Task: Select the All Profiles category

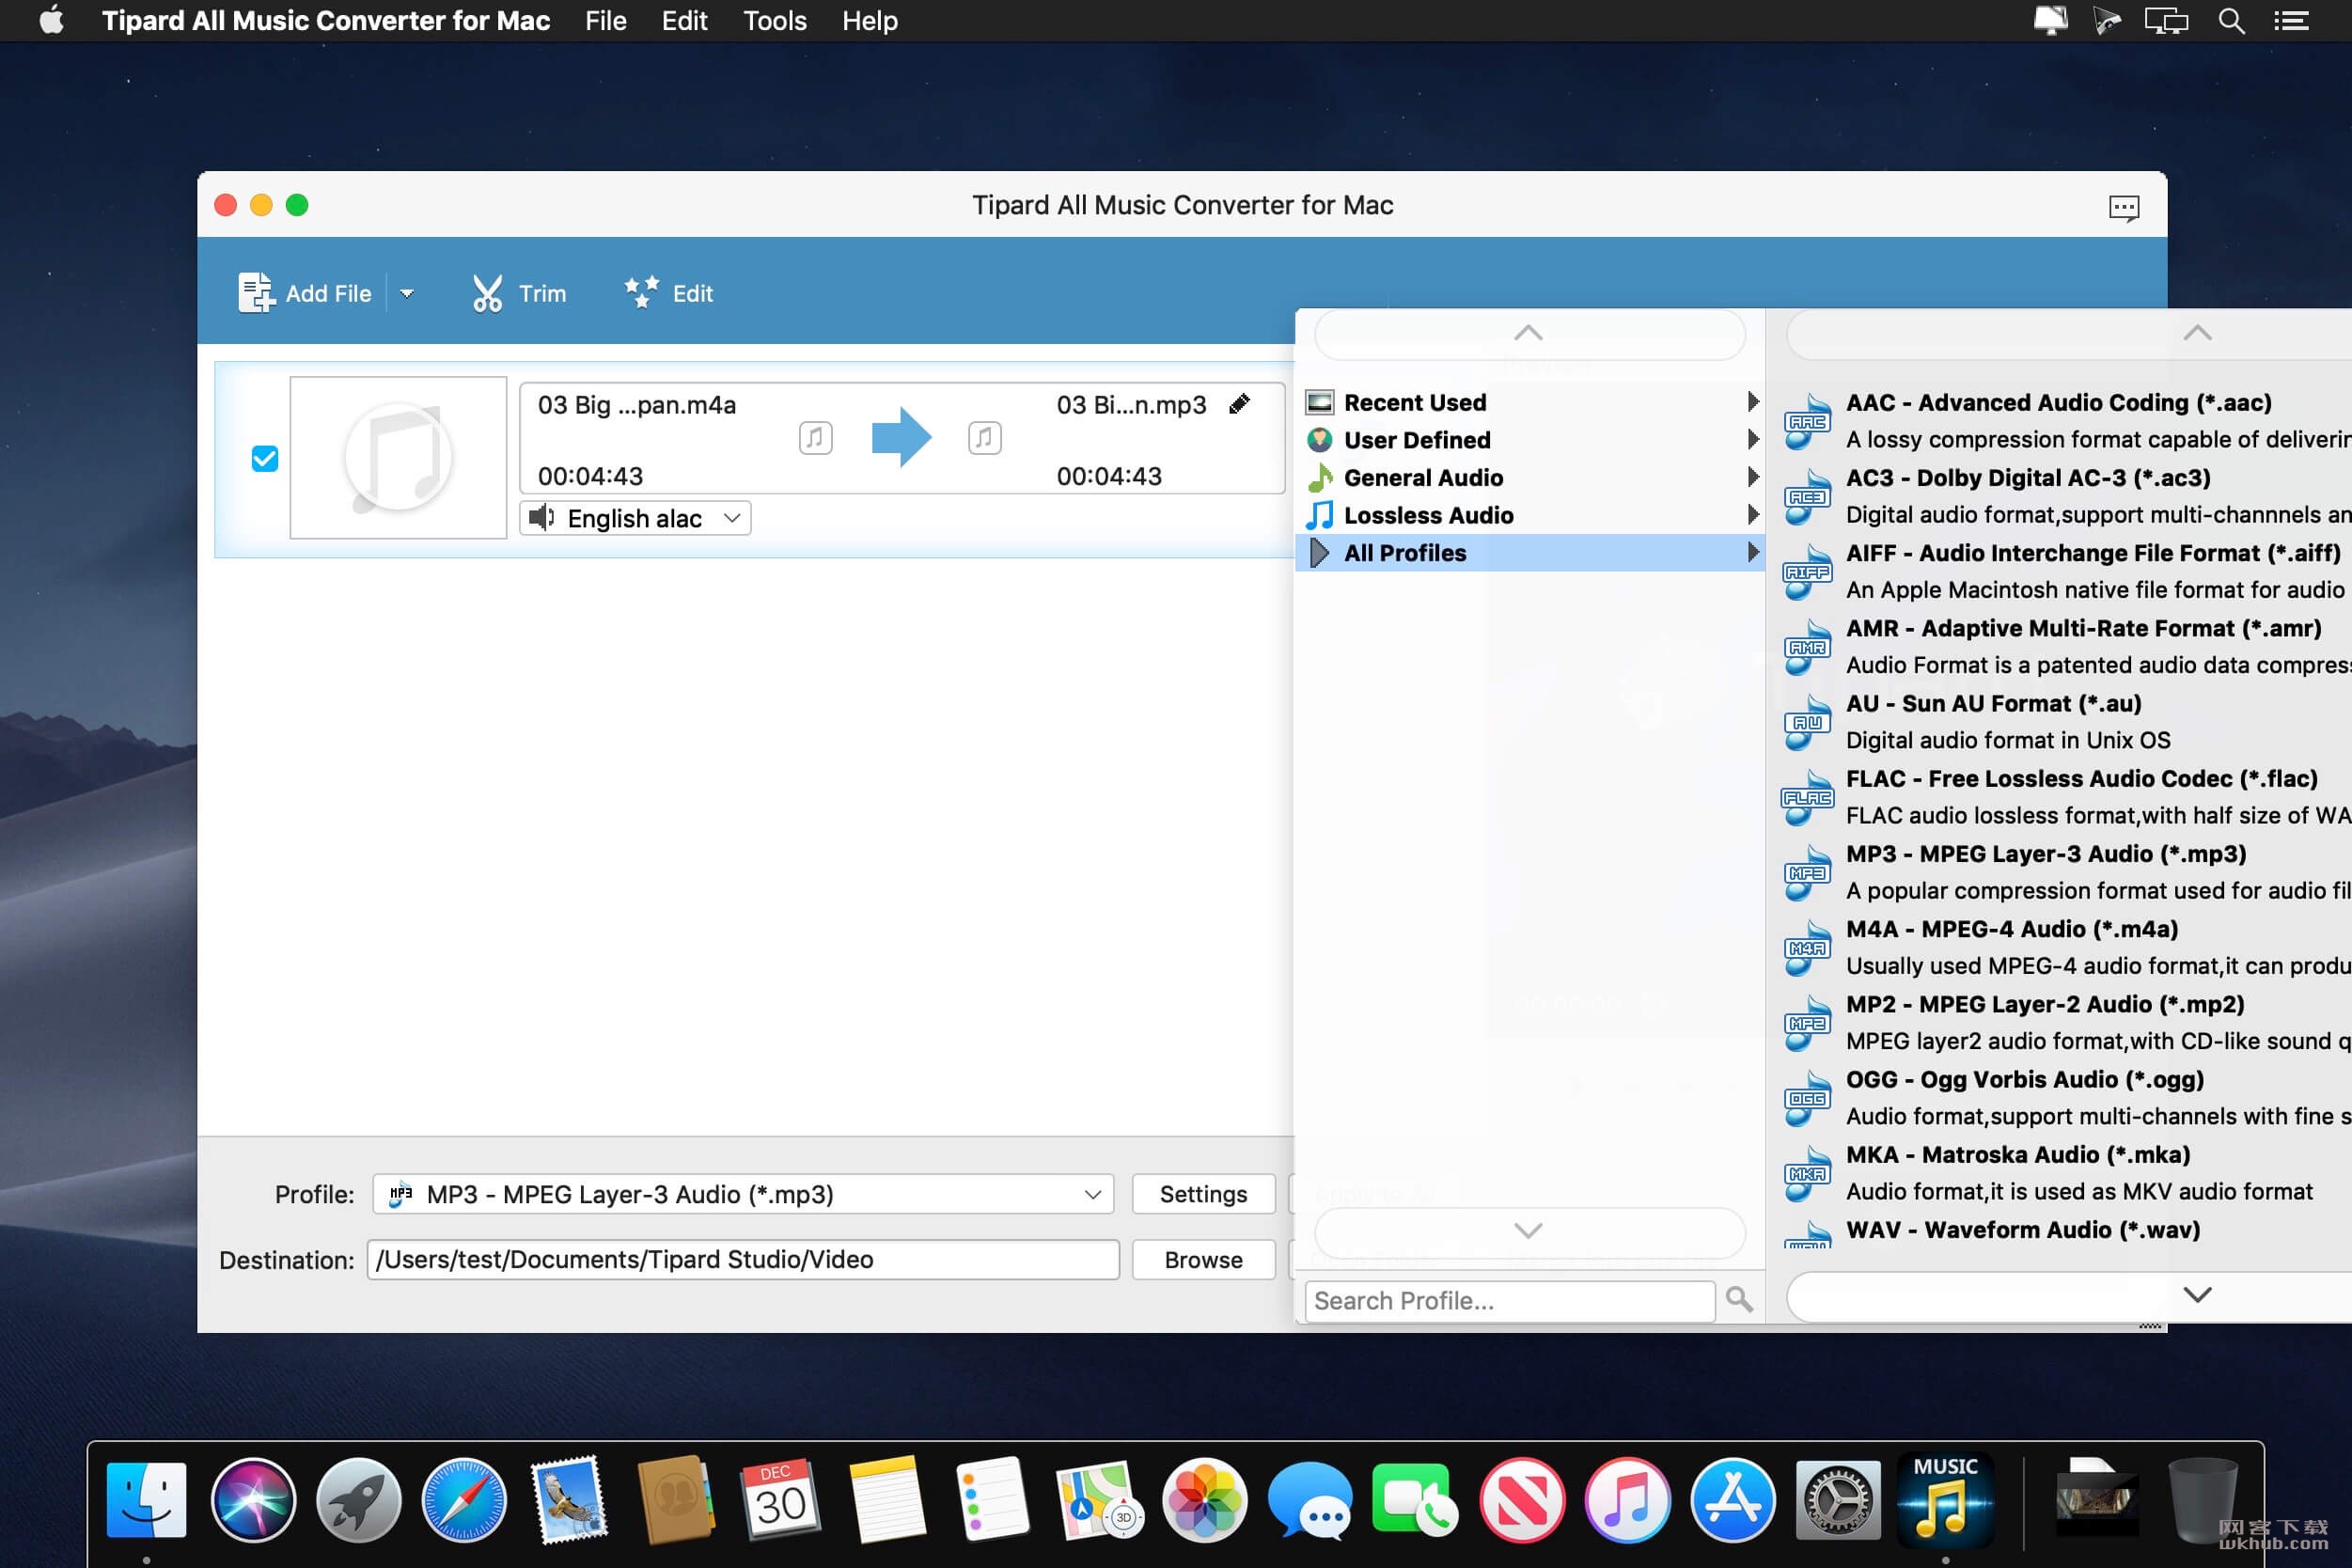Action: [1530, 553]
